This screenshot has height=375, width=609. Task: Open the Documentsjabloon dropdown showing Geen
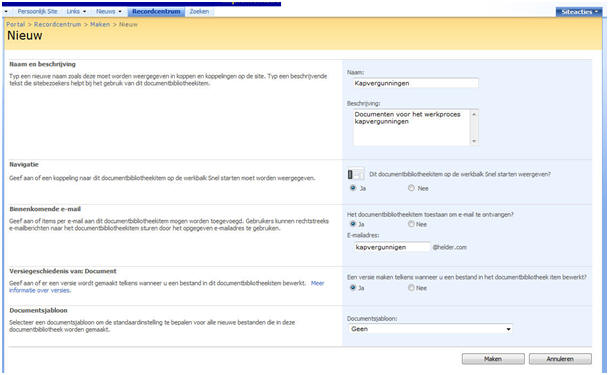pyautogui.click(x=430, y=329)
